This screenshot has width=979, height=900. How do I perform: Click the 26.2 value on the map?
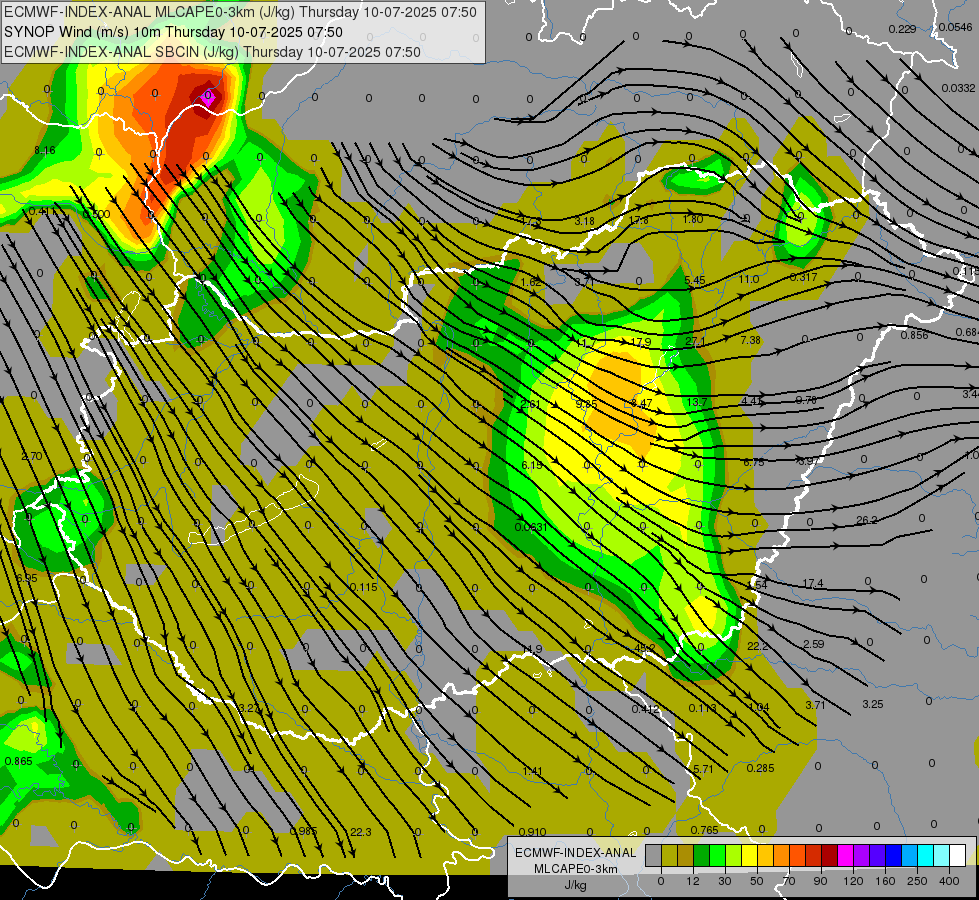pyautogui.click(x=867, y=520)
